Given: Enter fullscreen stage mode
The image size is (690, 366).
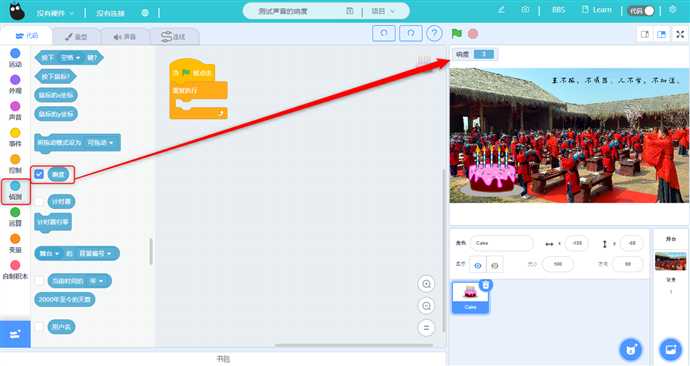Looking at the screenshot, I should [x=680, y=34].
